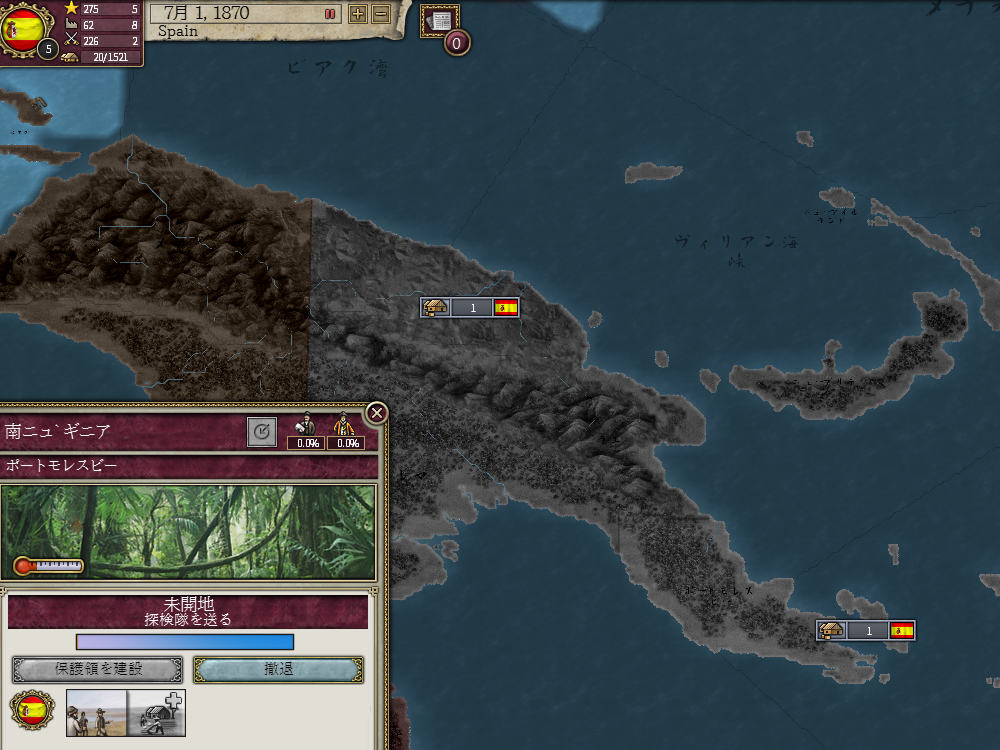The height and width of the screenshot is (750, 1000).
Task: Select the Port Moresby Spanish colony marker
Action: coord(866,630)
